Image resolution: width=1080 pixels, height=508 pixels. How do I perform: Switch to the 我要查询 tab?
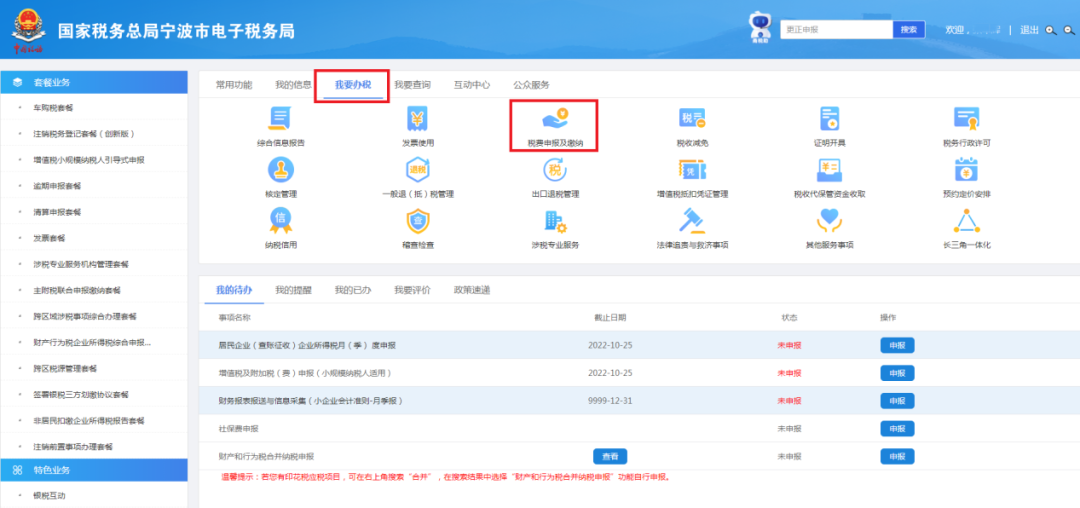(412, 85)
